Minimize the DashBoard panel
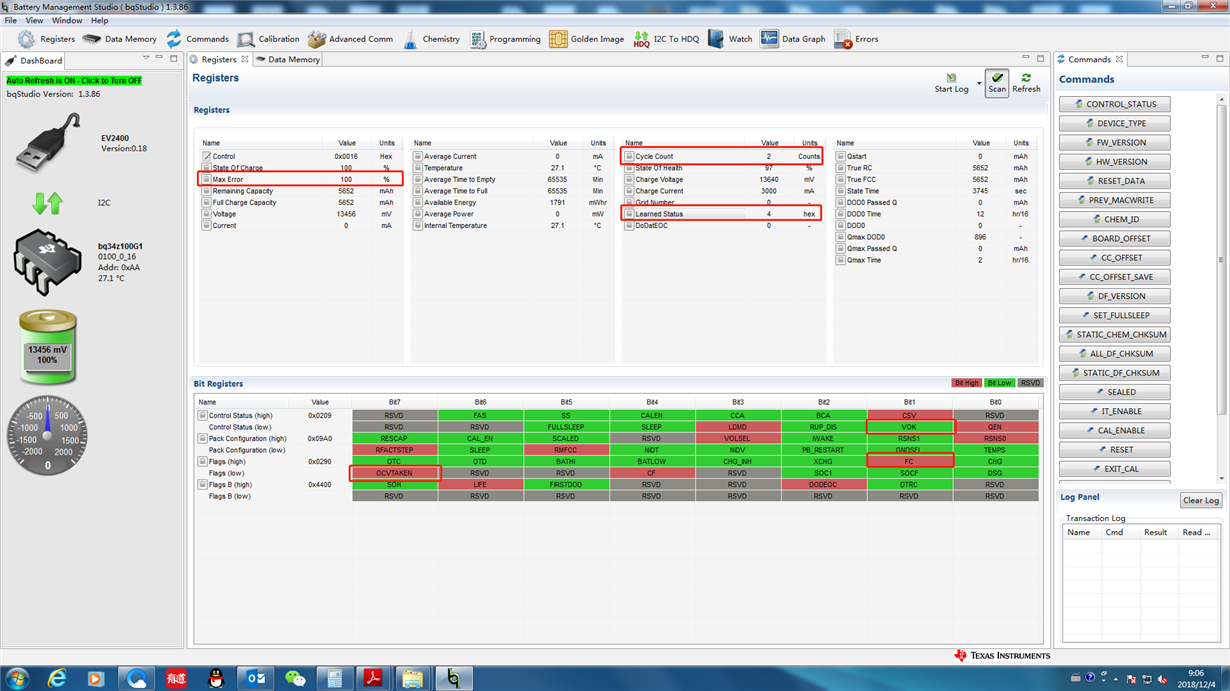The width and height of the screenshot is (1230, 691). point(160,59)
